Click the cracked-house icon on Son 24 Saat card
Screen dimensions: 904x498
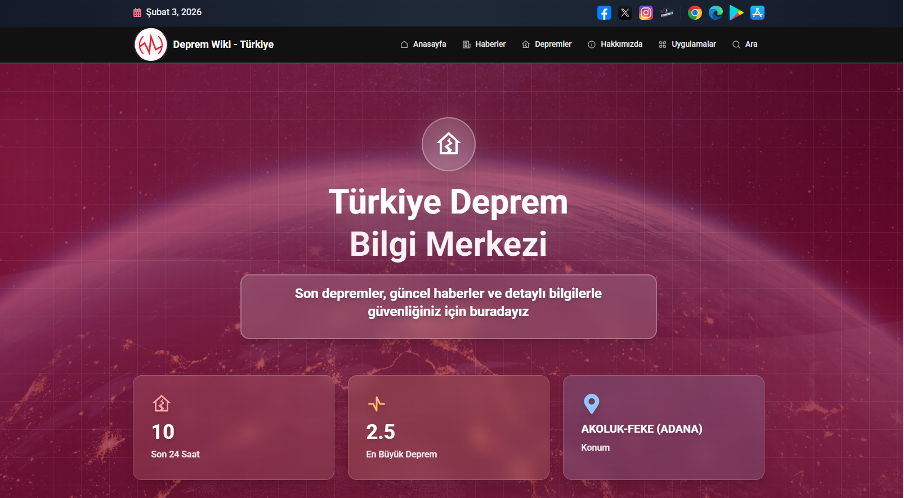(x=161, y=403)
